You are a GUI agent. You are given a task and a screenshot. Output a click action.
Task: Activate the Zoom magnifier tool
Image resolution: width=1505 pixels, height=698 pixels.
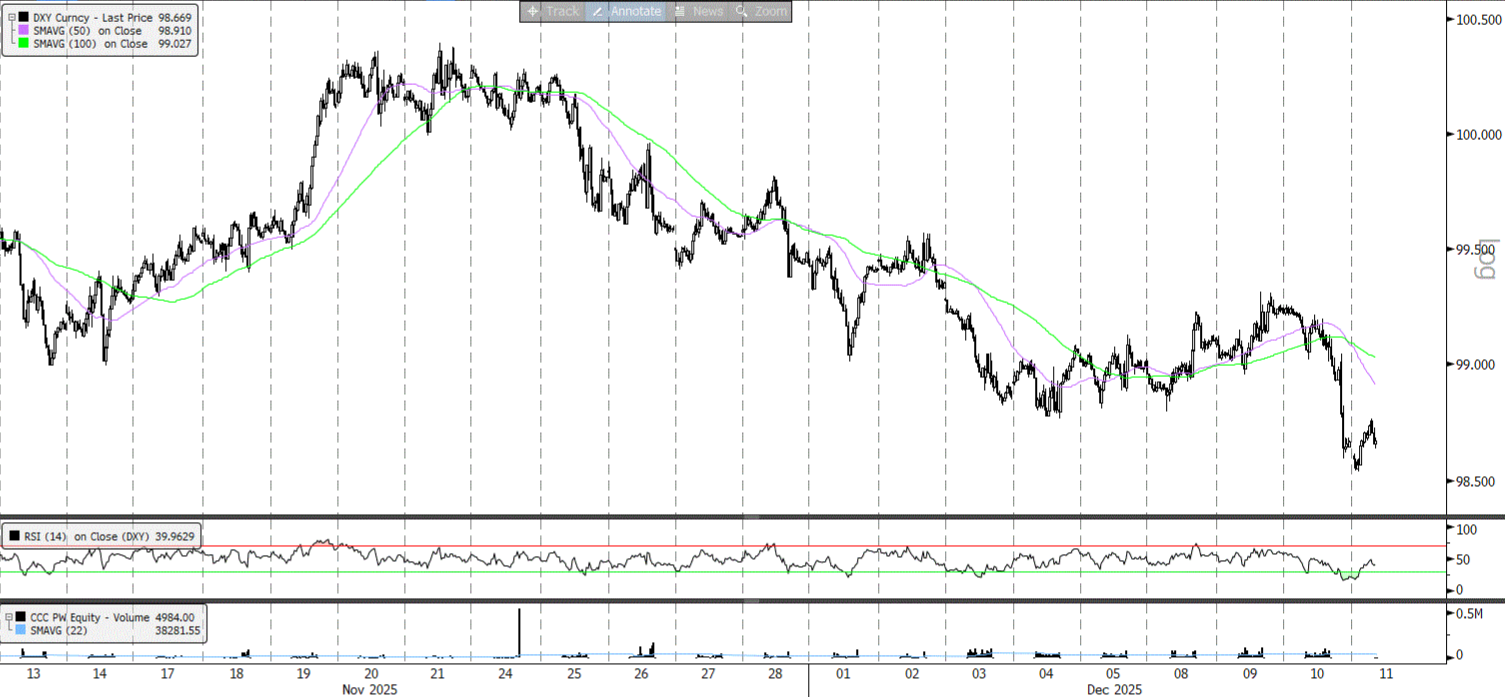742,11
